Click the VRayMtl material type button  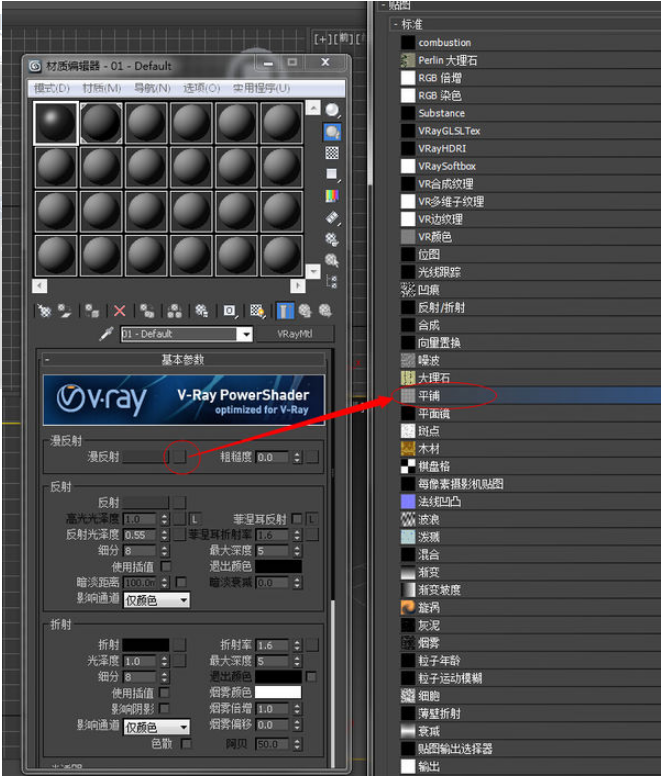click(295, 334)
